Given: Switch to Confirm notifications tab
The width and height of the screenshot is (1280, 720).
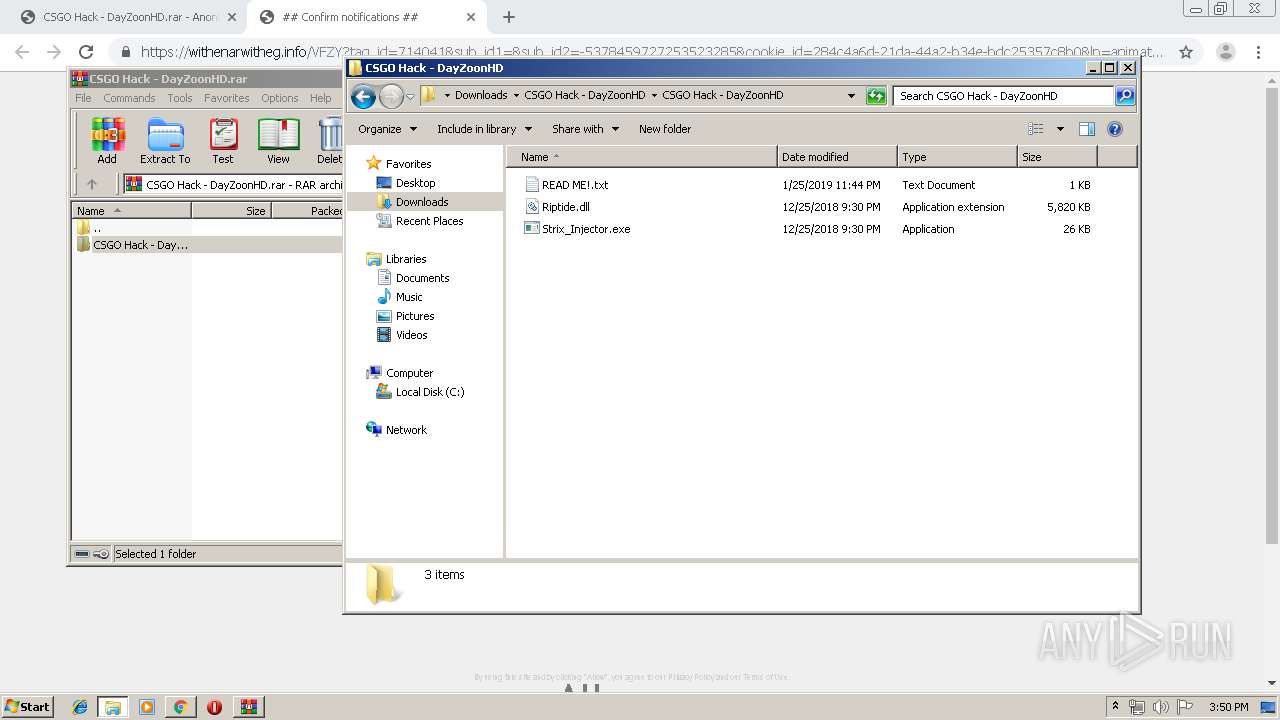Looking at the screenshot, I should point(366,17).
